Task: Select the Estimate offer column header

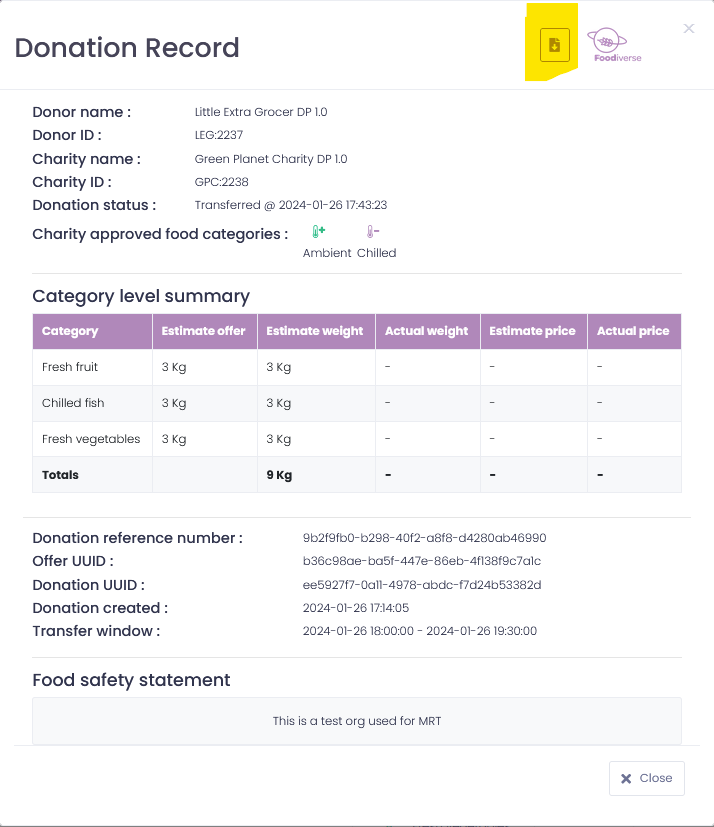Action: [x=205, y=331]
